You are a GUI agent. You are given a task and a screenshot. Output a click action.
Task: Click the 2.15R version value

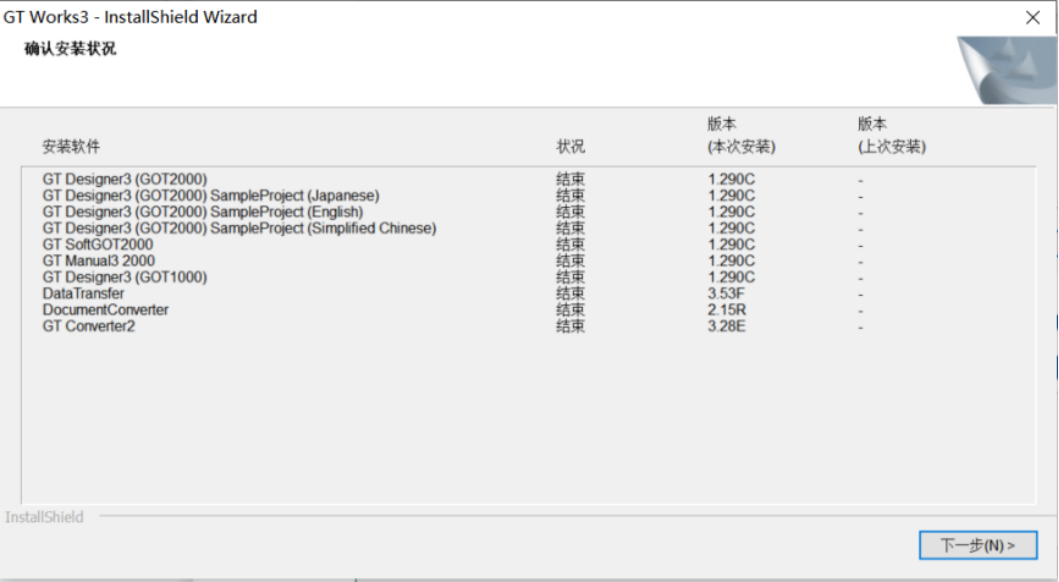click(727, 310)
